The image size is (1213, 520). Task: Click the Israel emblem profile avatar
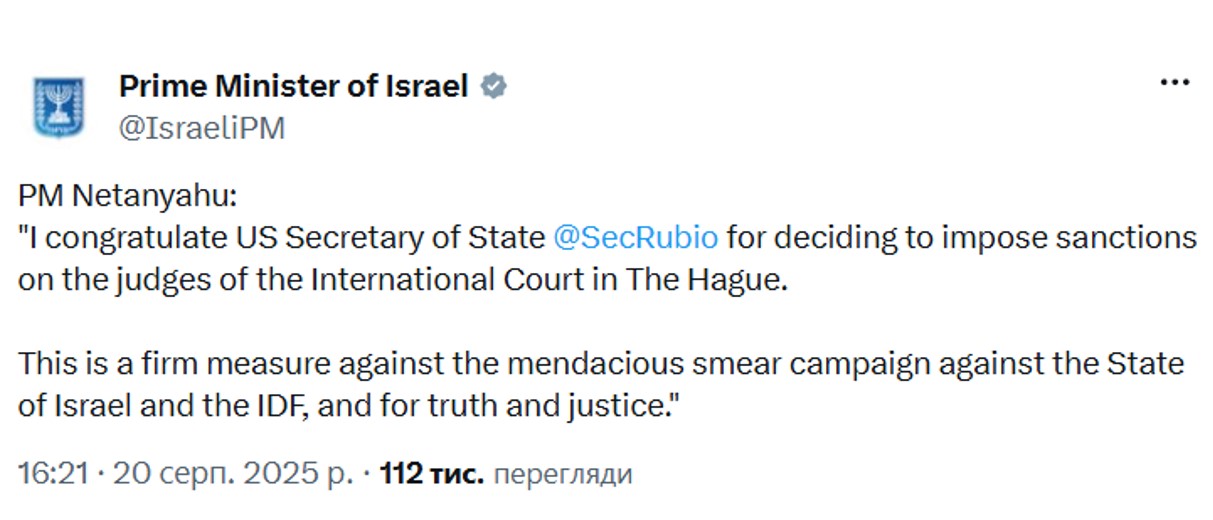tap(60, 107)
